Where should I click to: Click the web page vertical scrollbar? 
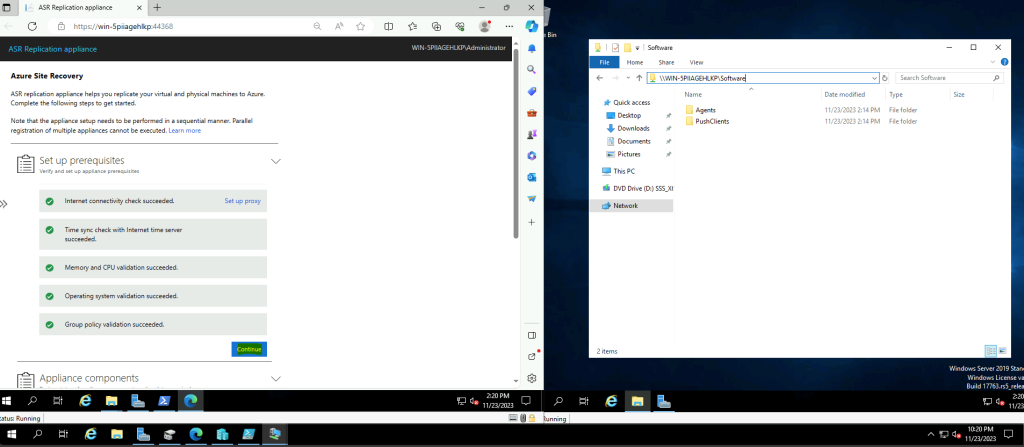(516, 142)
